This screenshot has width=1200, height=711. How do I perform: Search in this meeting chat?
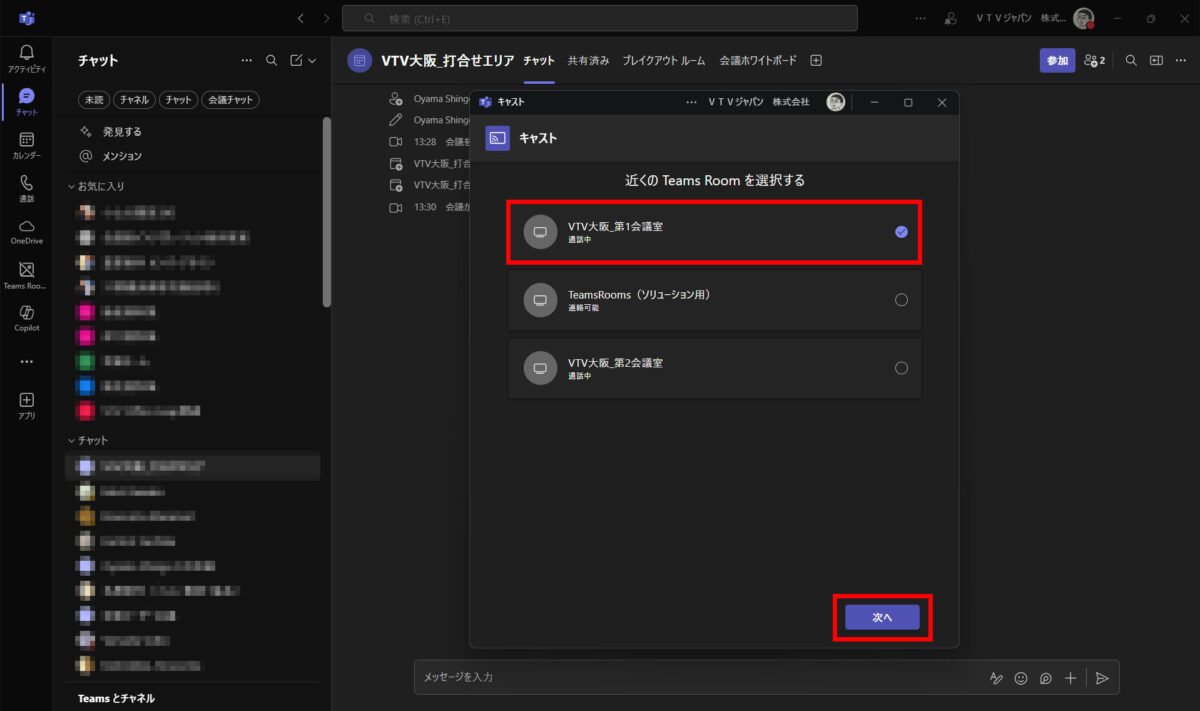pos(1131,60)
